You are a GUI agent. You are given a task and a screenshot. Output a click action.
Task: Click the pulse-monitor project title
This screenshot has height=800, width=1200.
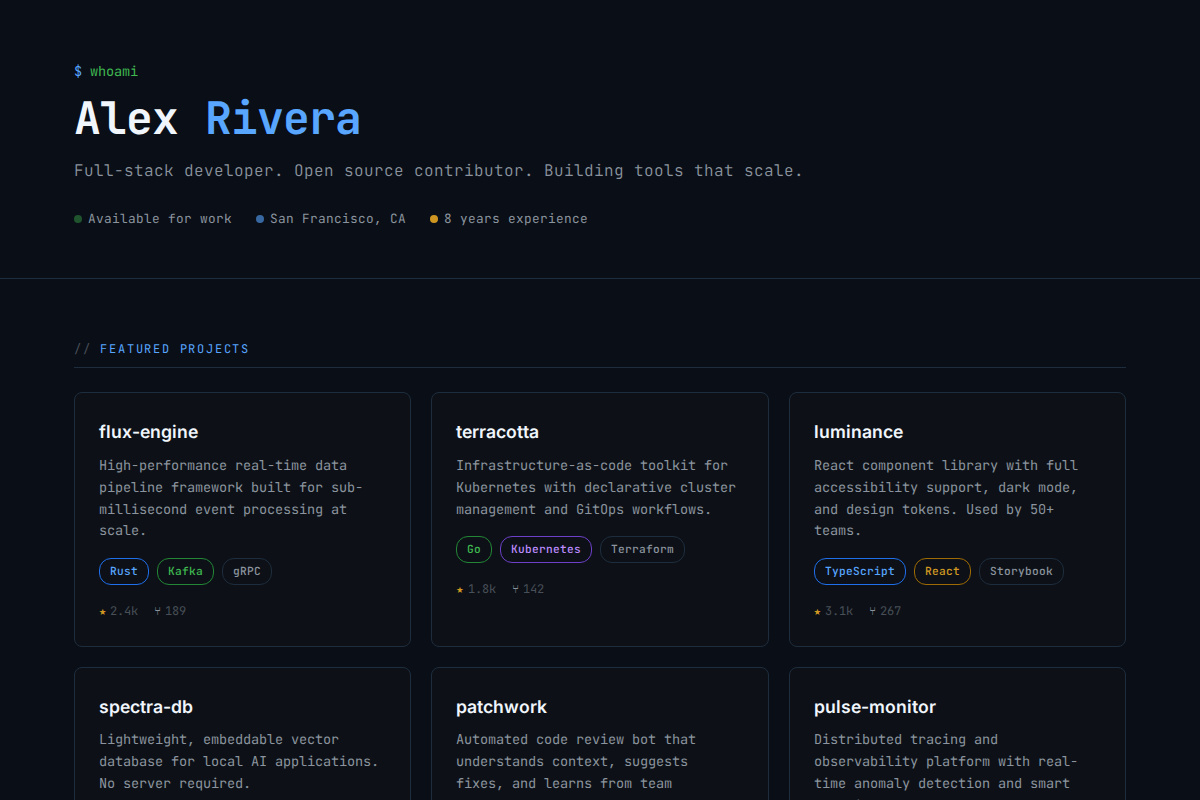875,707
